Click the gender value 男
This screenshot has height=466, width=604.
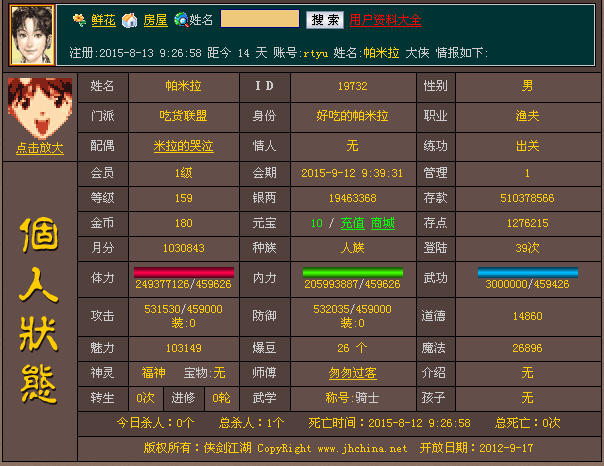pyautogui.click(x=527, y=86)
